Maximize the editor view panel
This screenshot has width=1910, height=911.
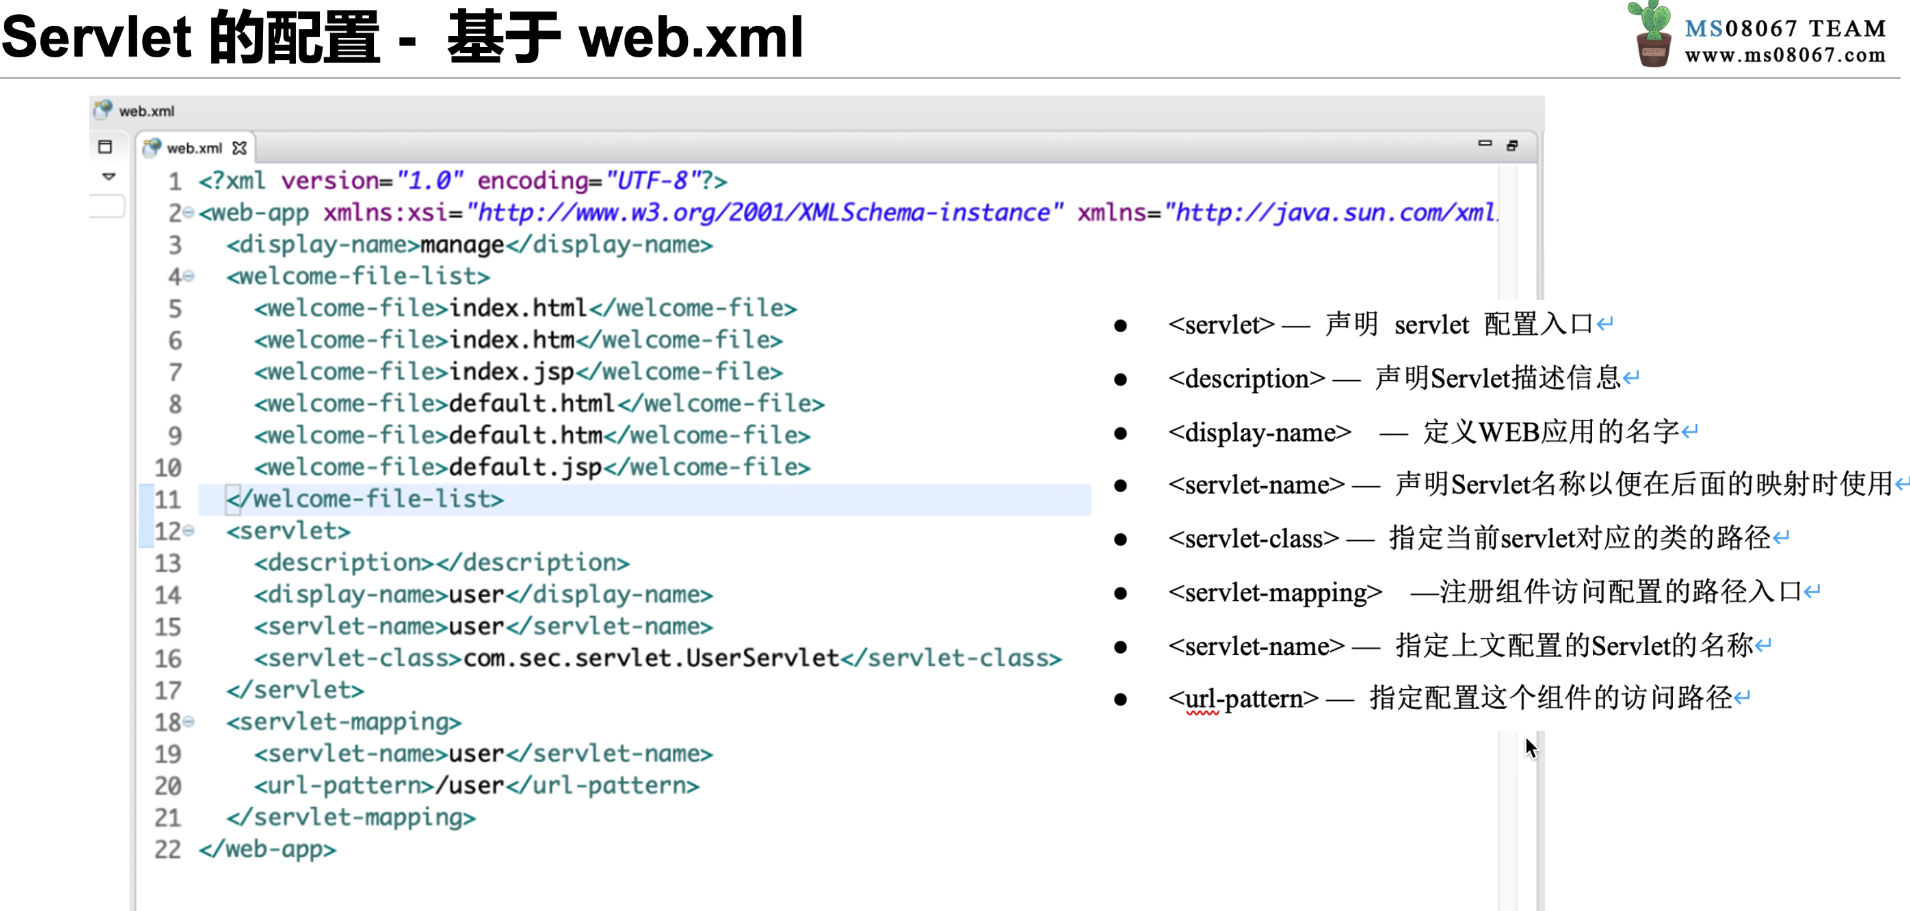point(1512,145)
